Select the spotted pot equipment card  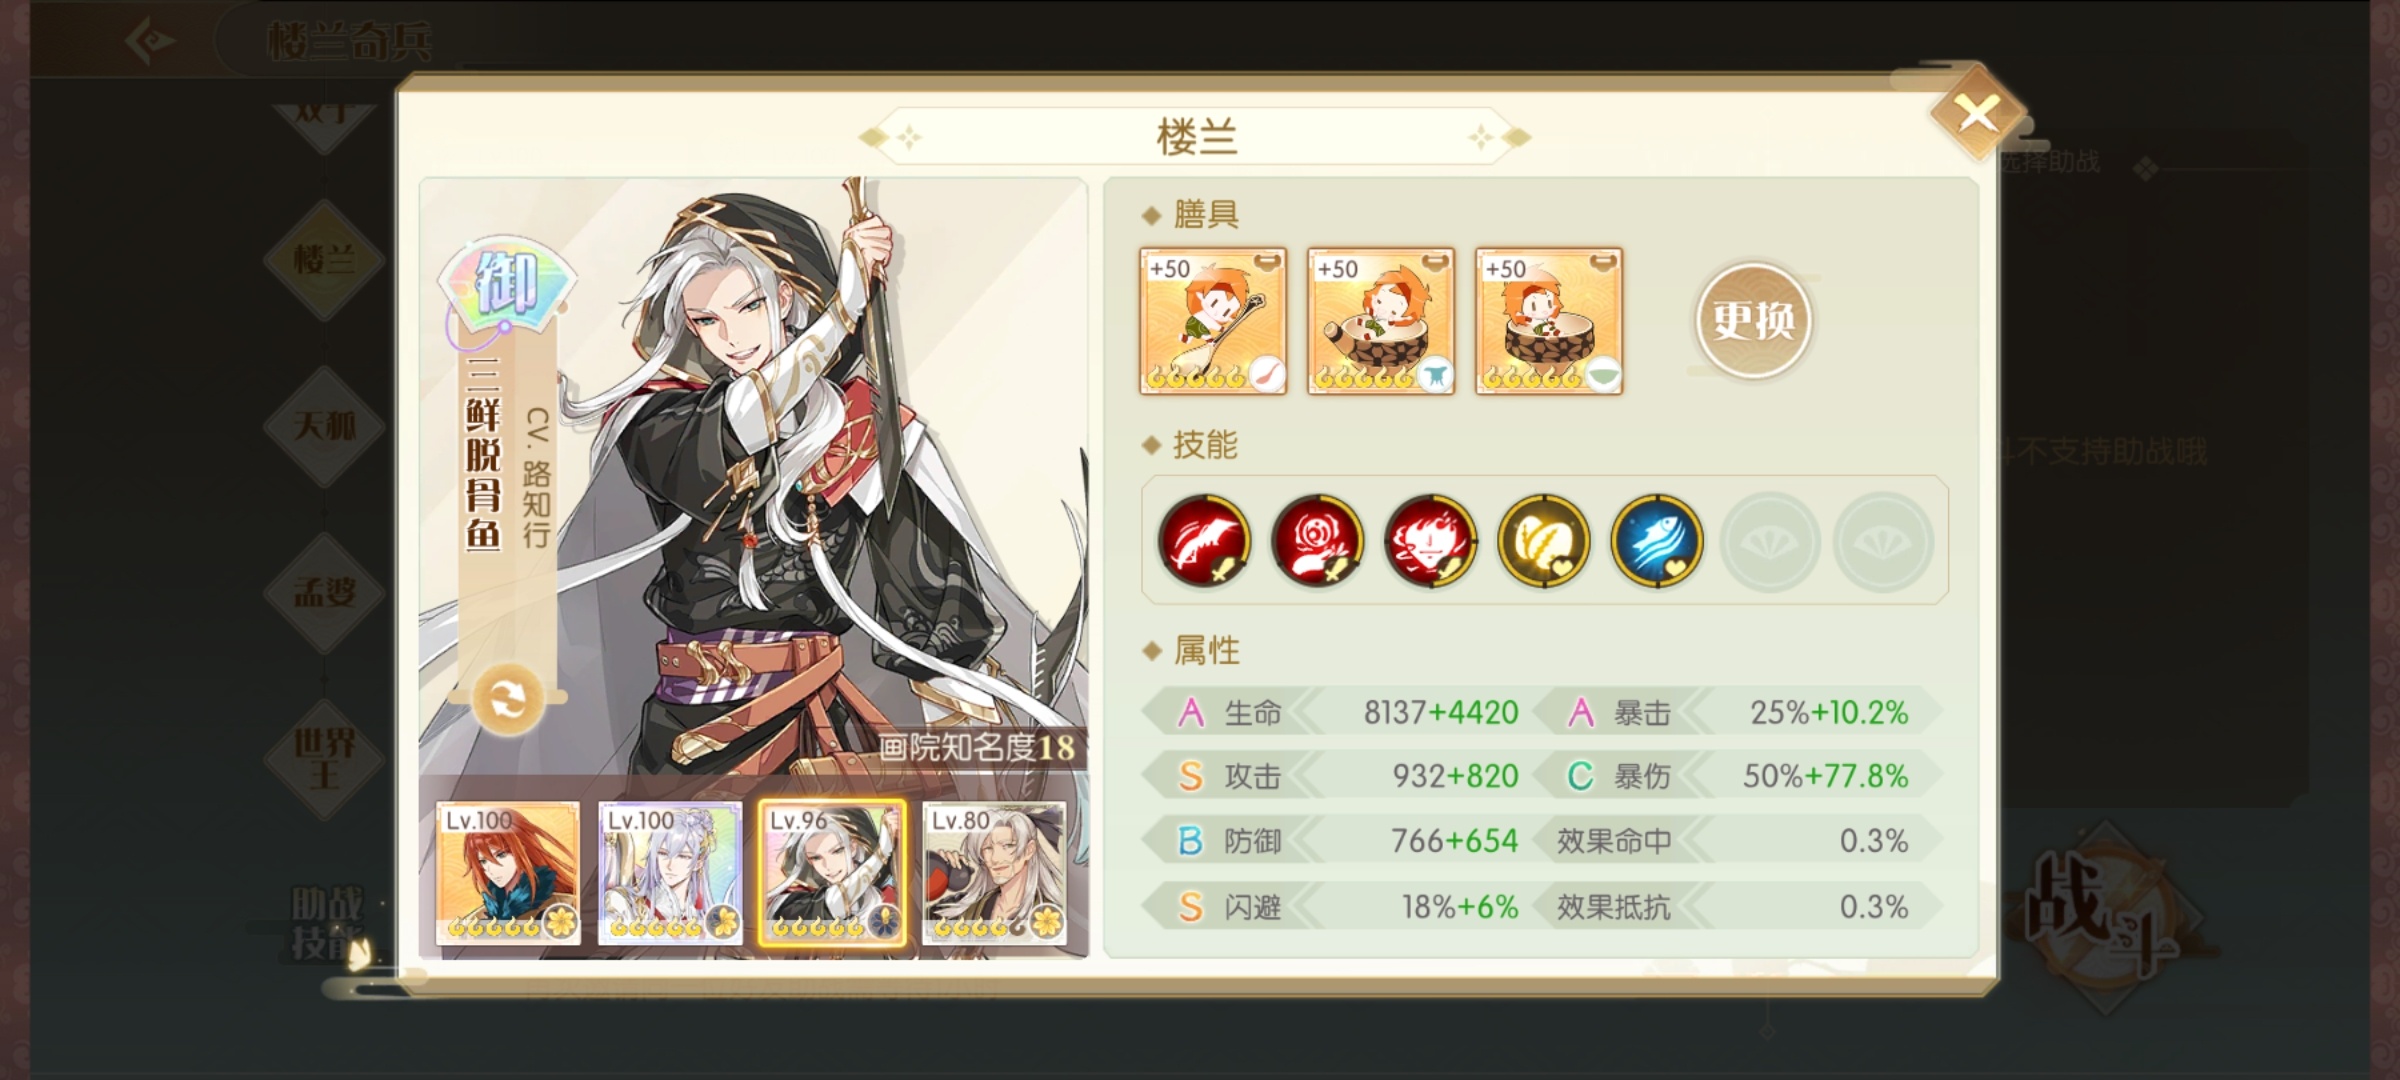point(1381,321)
